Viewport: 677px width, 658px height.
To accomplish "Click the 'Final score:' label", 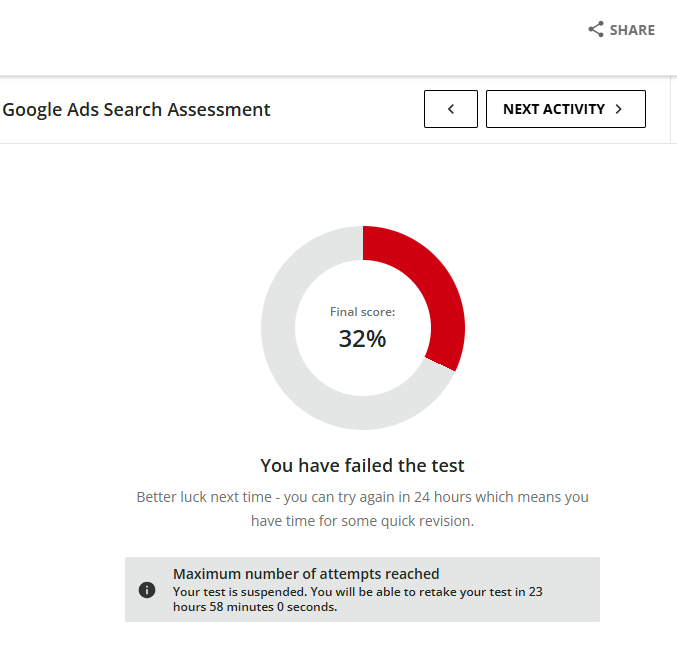I will click(x=362, y=312).
